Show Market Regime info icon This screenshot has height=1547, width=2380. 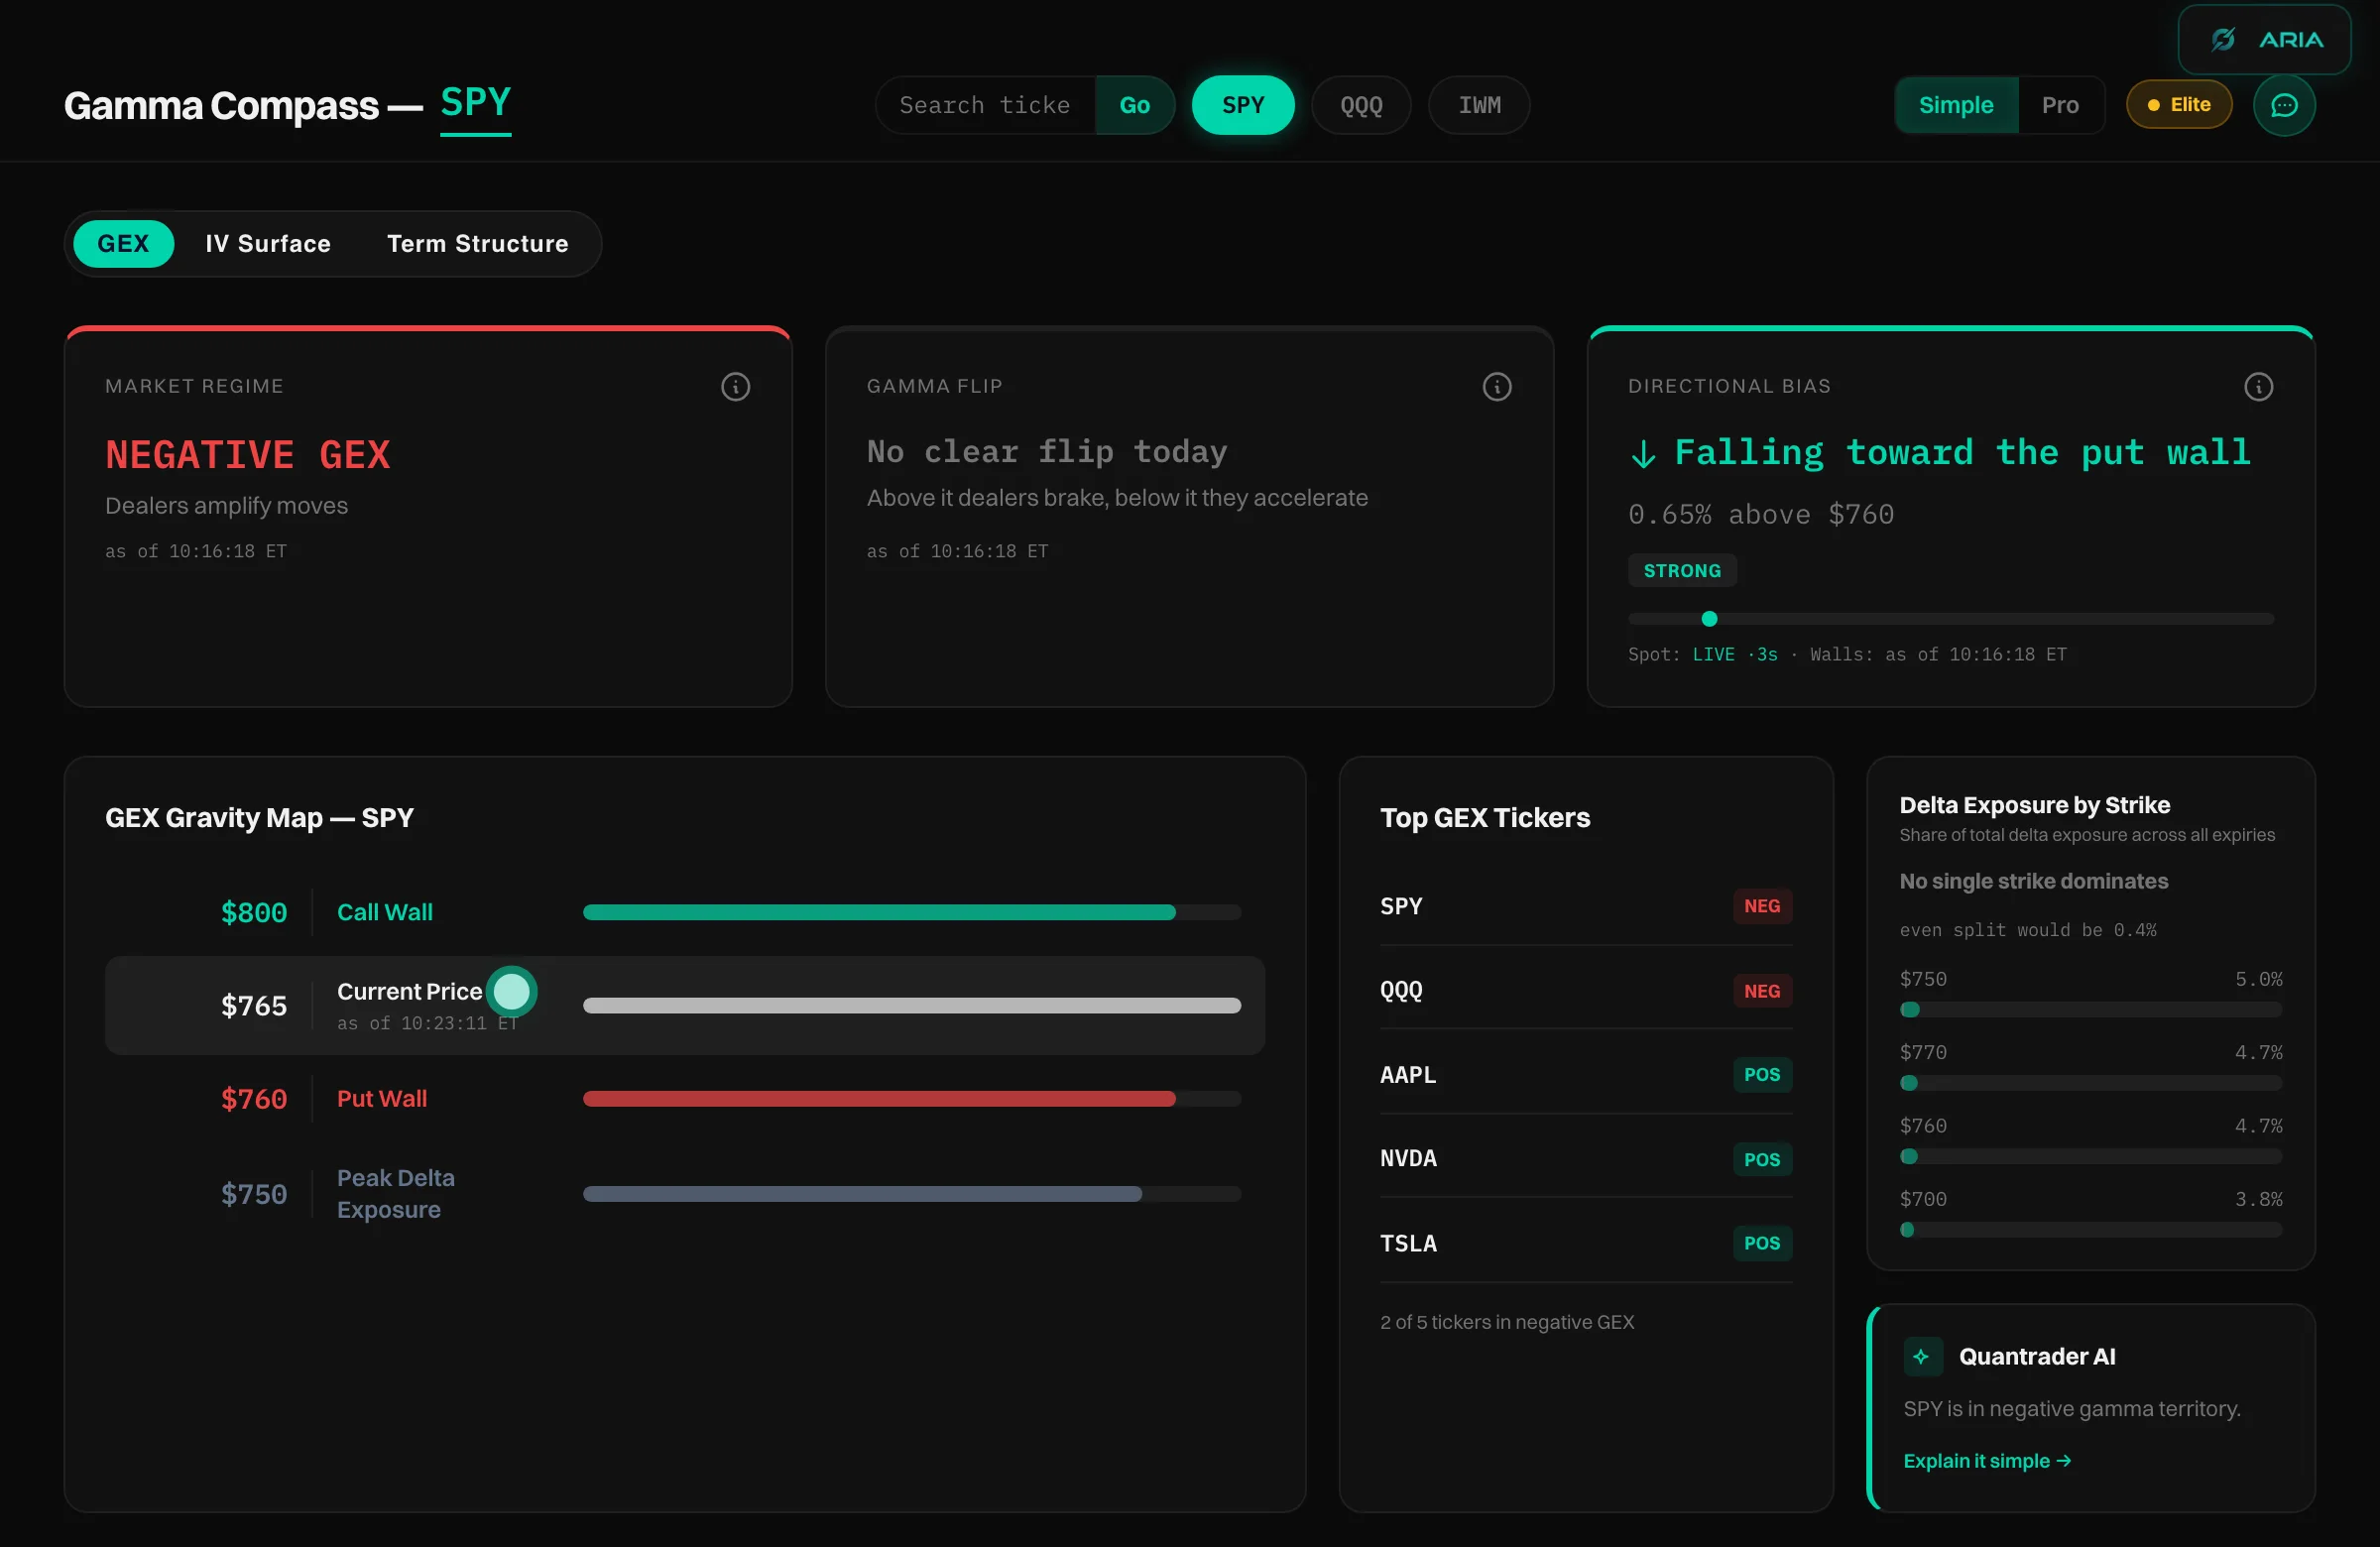pyautogui.click(x=735, y=387)
